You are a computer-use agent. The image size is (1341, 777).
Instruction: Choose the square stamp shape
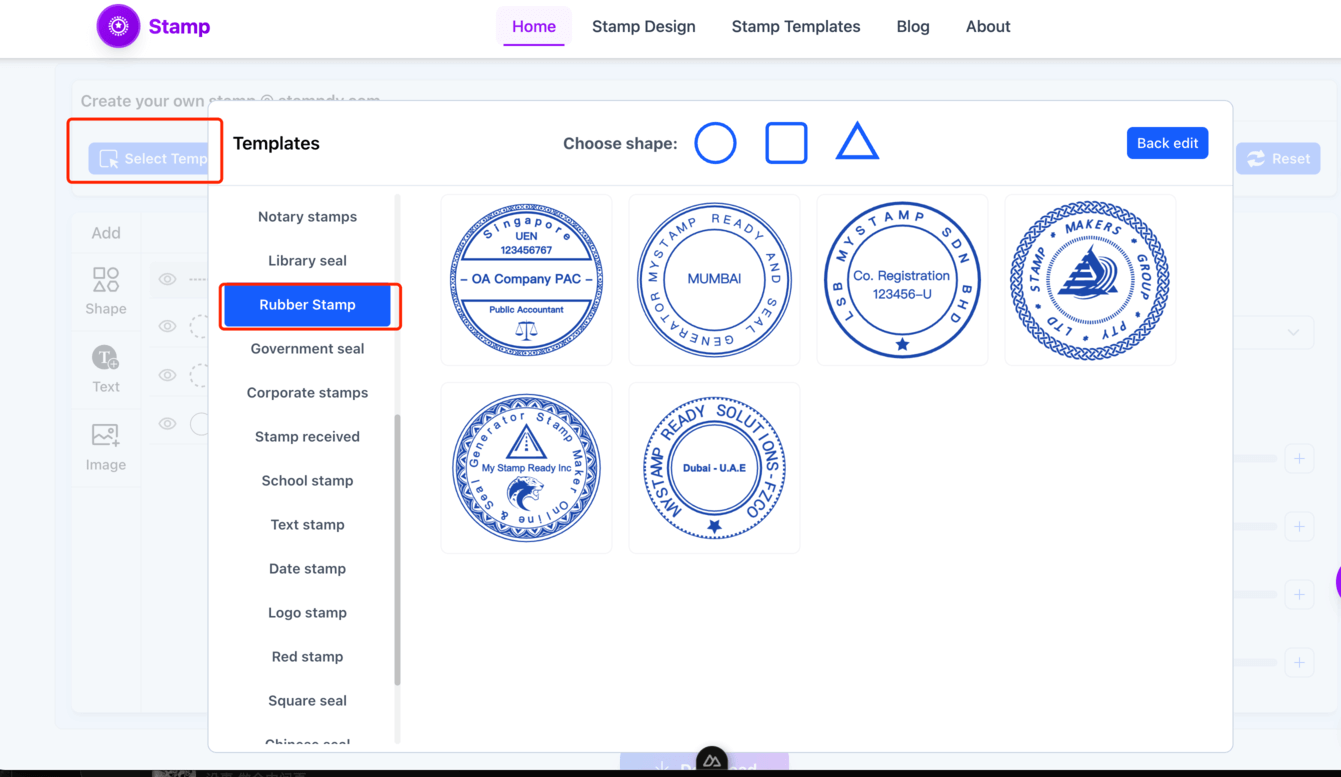(x=786, y=143)
